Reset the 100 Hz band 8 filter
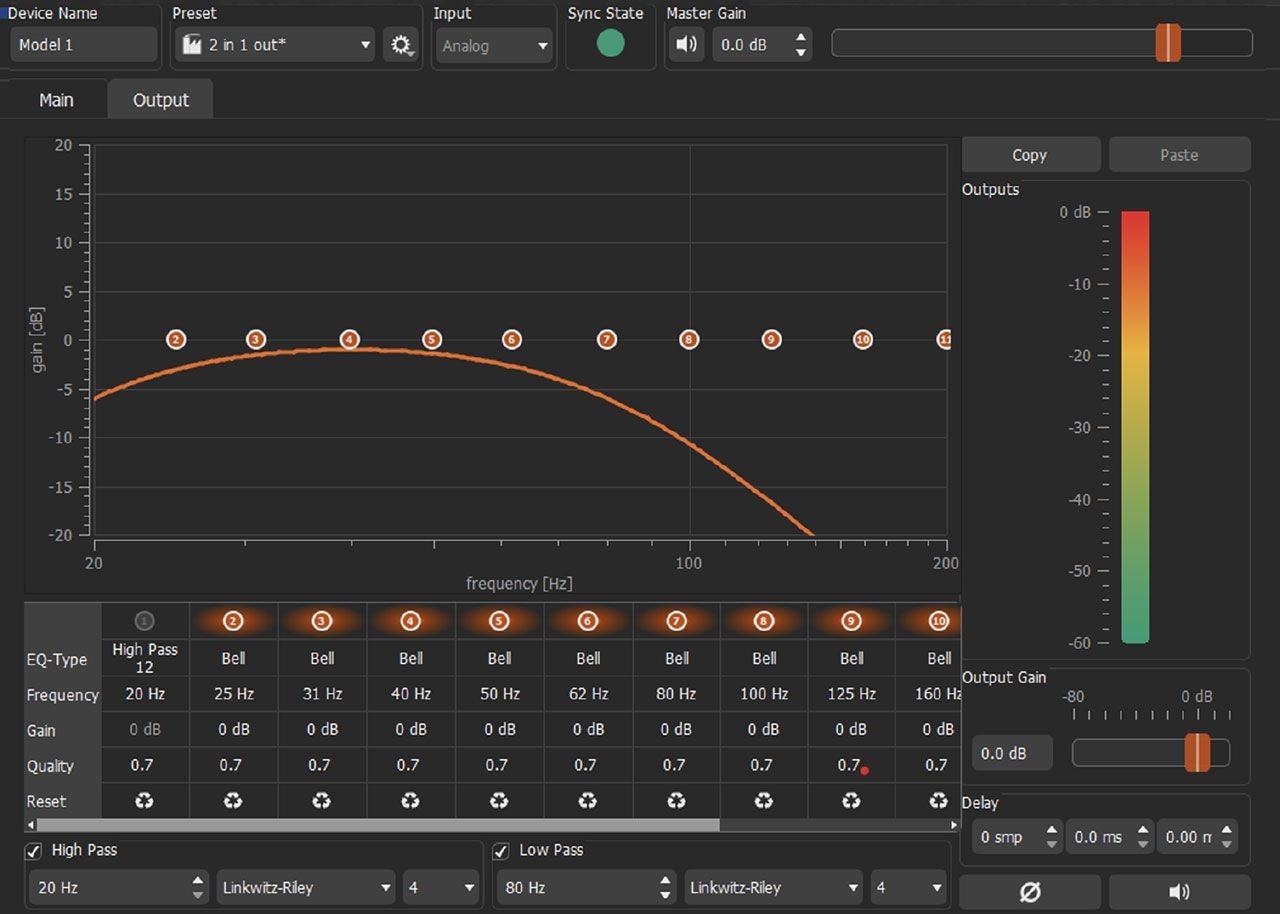 [764, 801]
